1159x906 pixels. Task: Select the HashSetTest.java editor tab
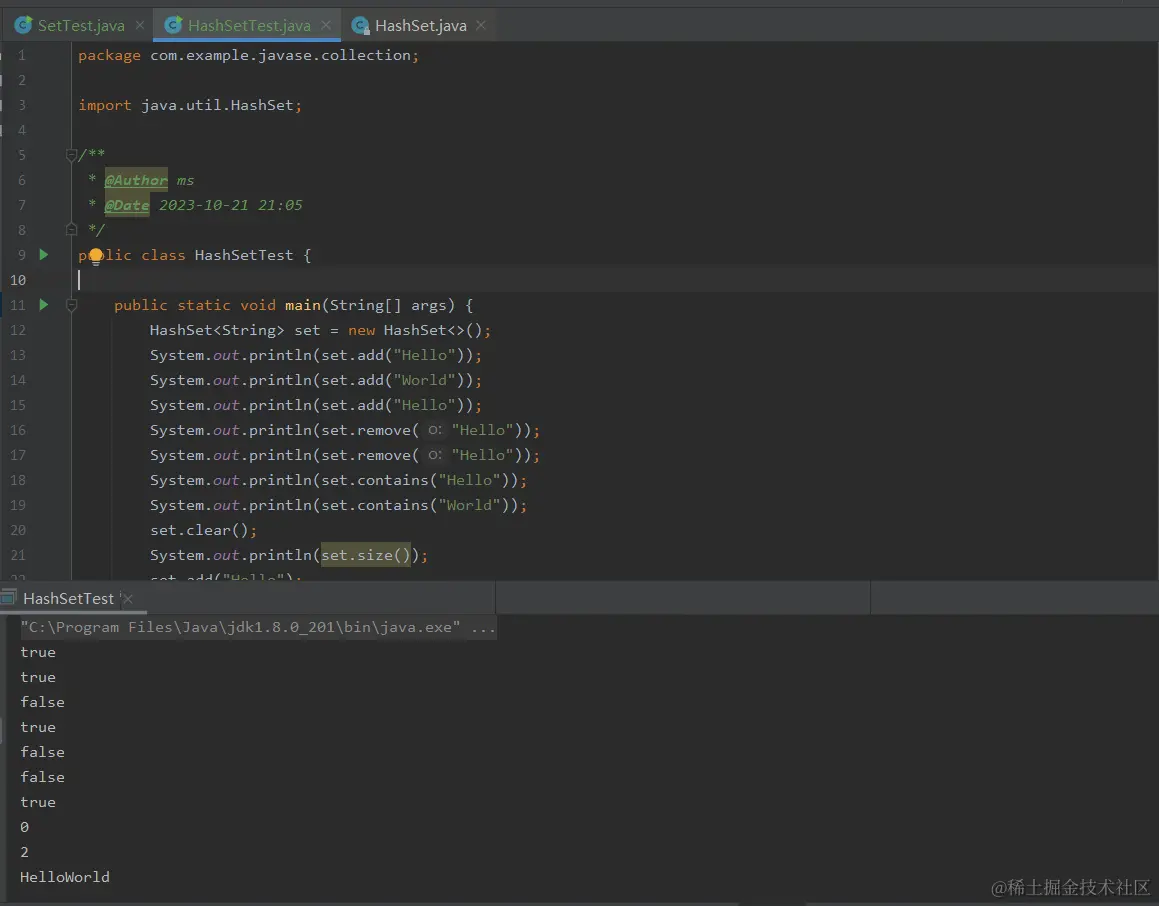249,26
